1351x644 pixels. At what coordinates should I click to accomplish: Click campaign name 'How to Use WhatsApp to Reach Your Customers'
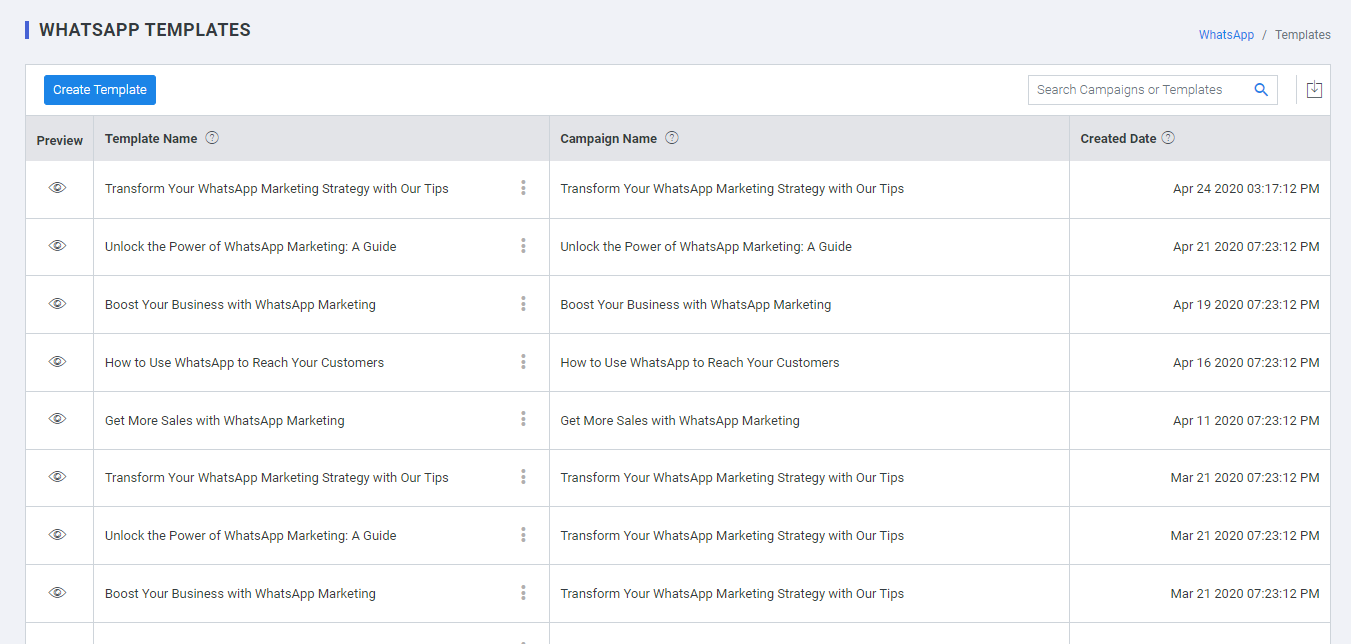tap(700, 363)
